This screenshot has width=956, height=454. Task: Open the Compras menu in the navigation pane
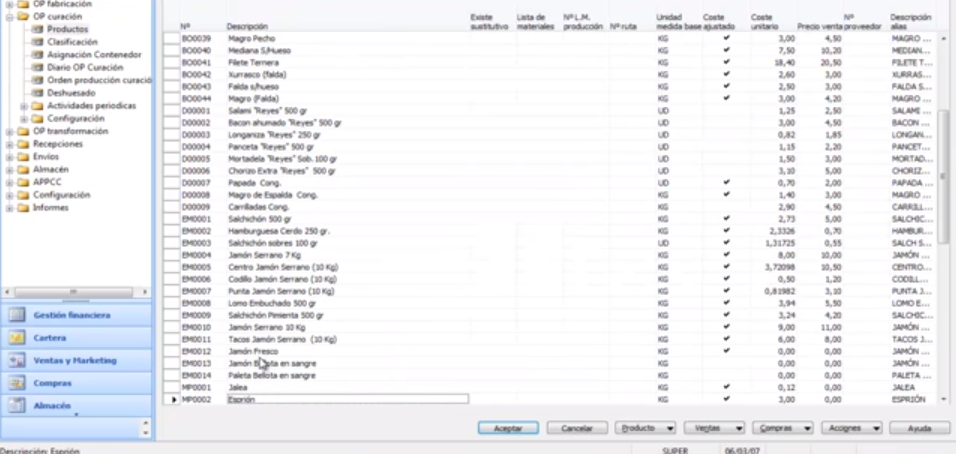point(76,383)
